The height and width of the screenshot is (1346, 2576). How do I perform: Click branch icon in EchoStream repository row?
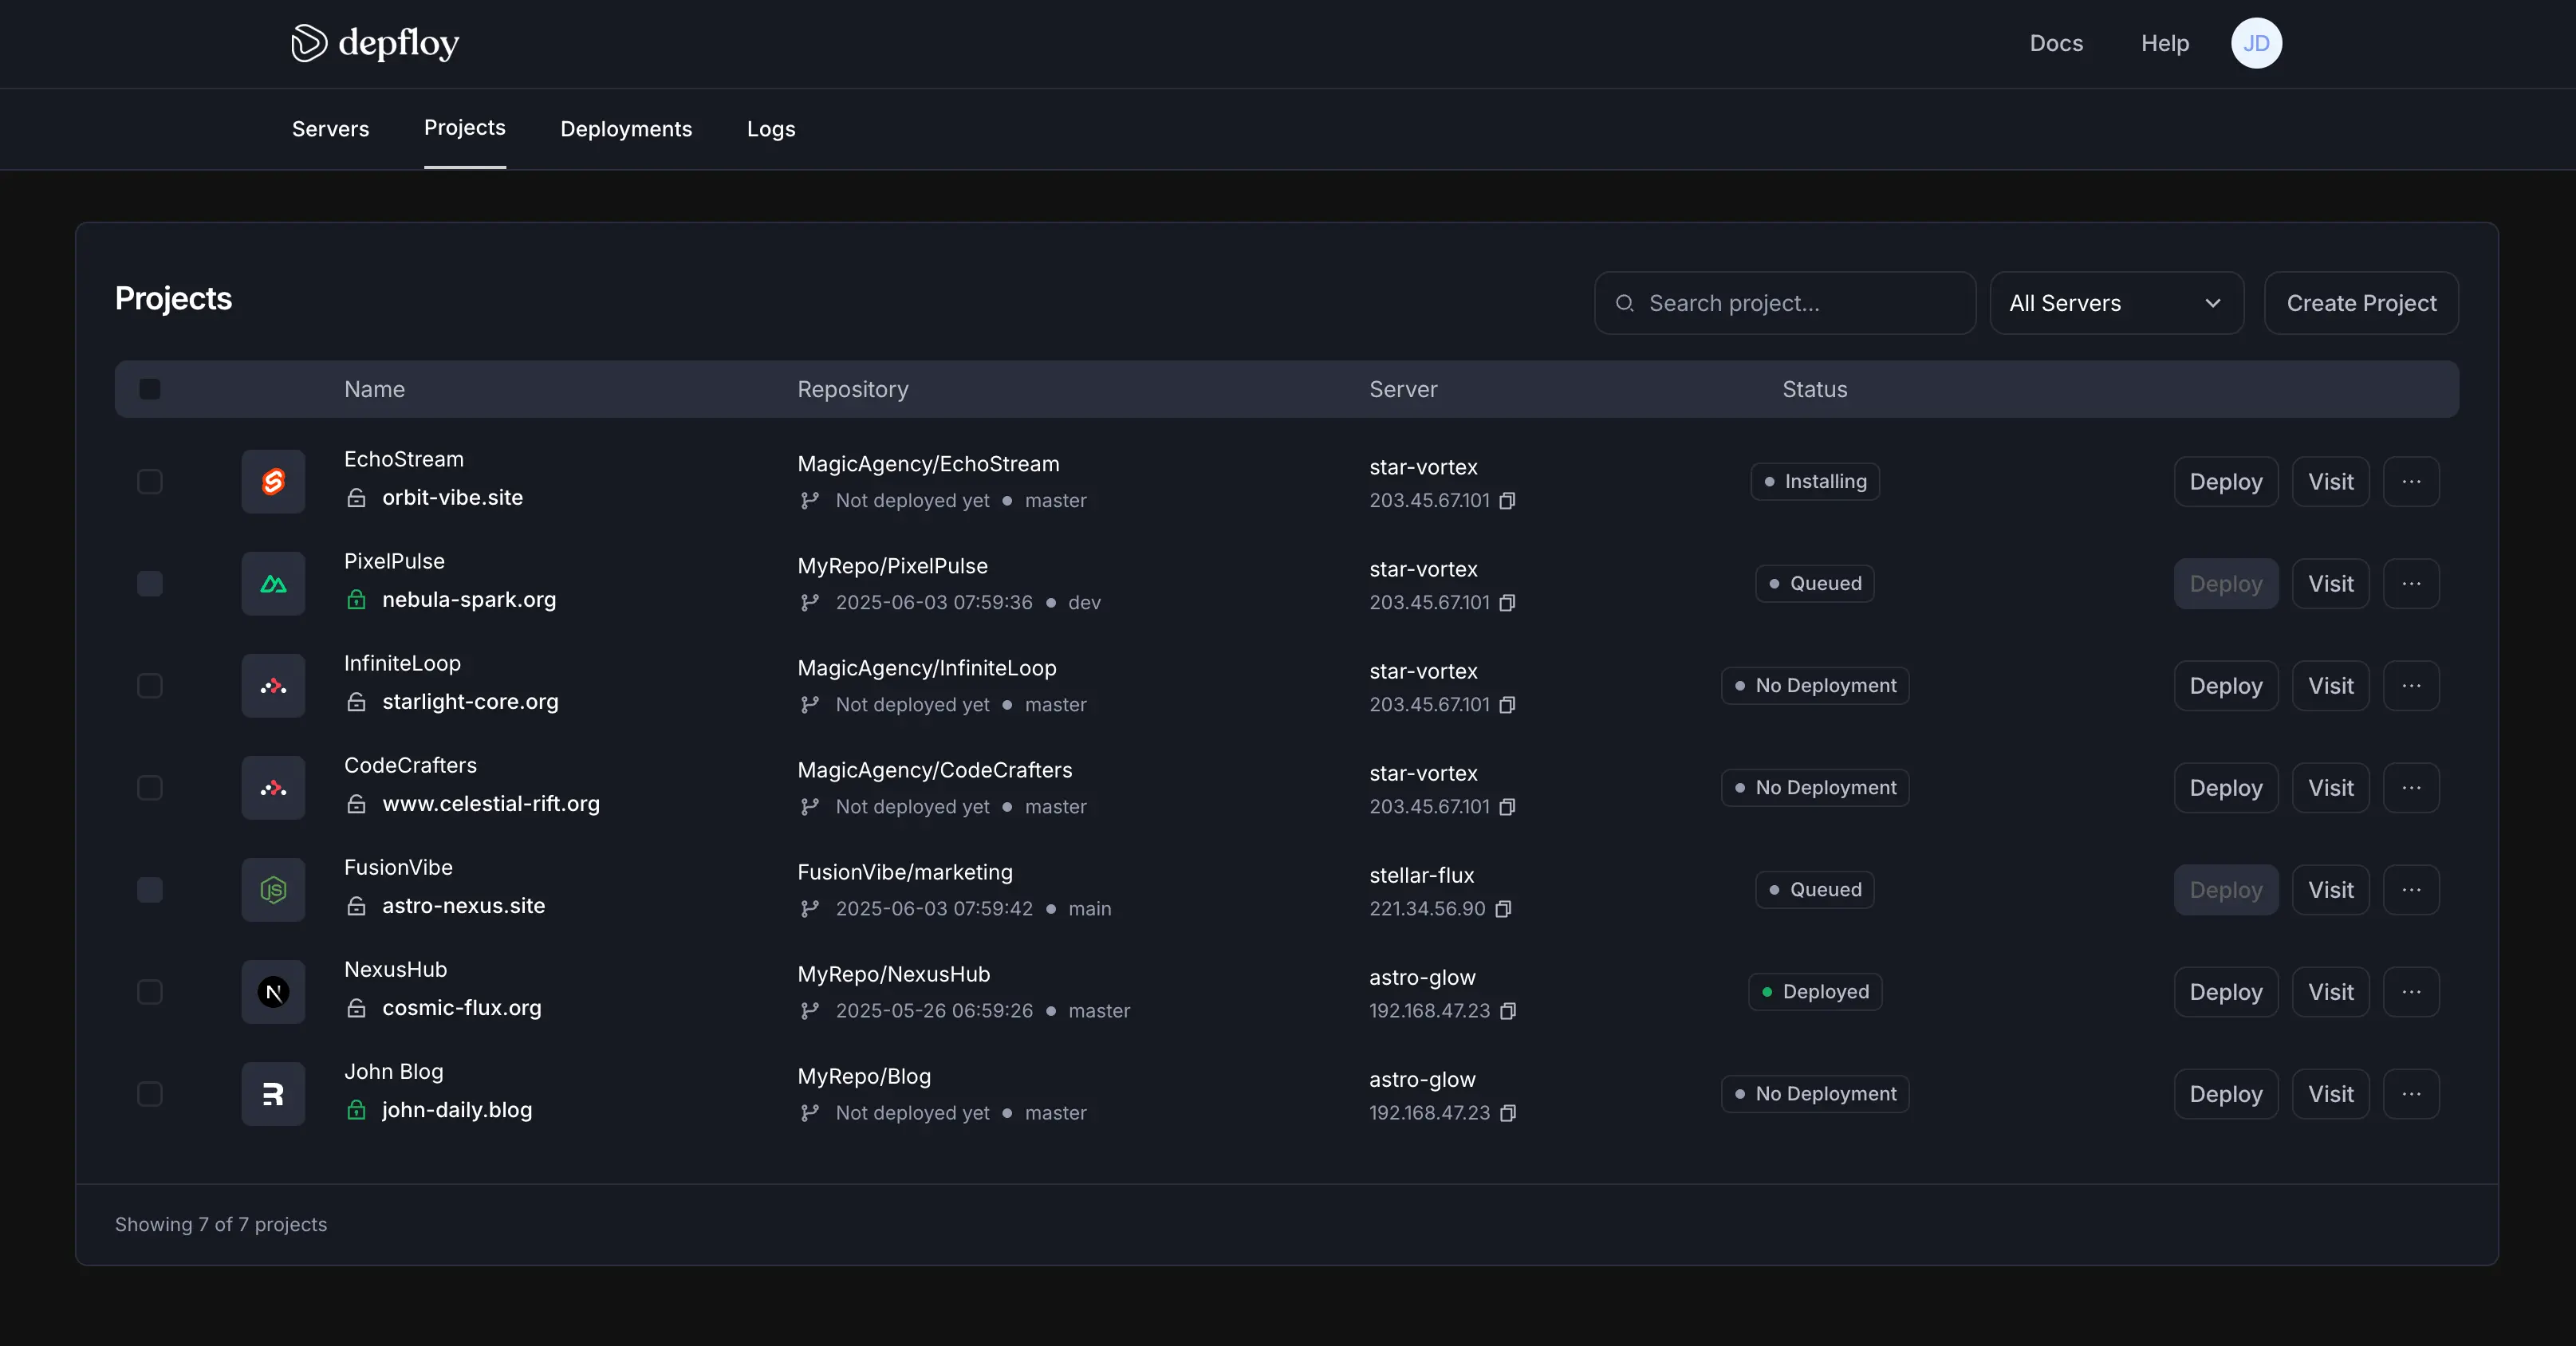tap(810, 500)
